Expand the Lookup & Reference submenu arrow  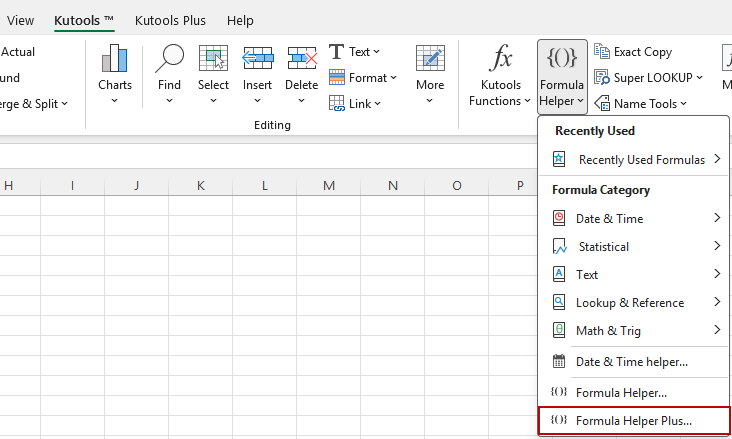pyautogui.click(x=718, y=302)
